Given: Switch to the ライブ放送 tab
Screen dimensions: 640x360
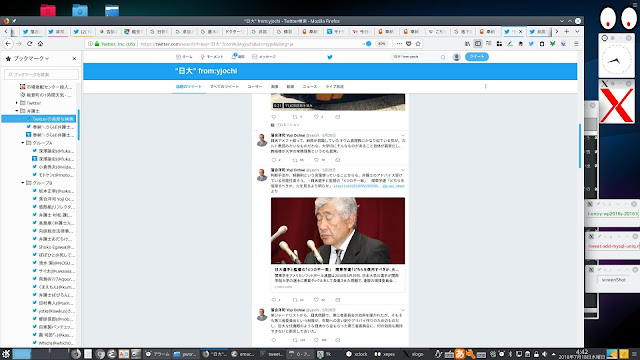Looking at the screenshot, I should click(x=335, y=87).
